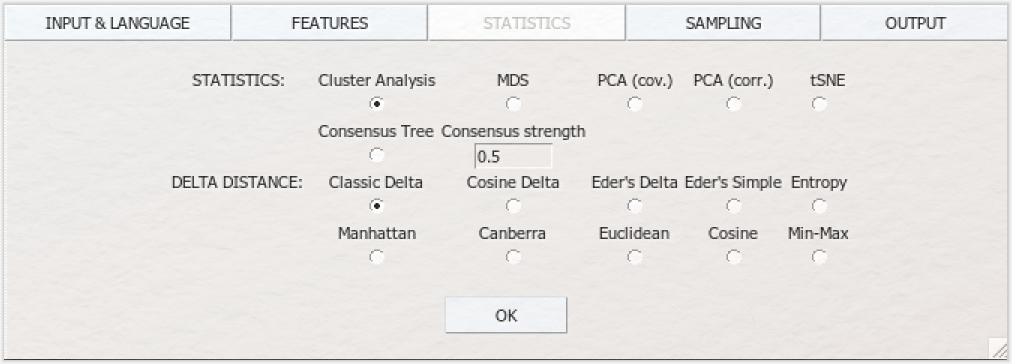Screen dimensions: 1012x364
Task: Select the plain Cosine distance option
Action: pos(733,258)
